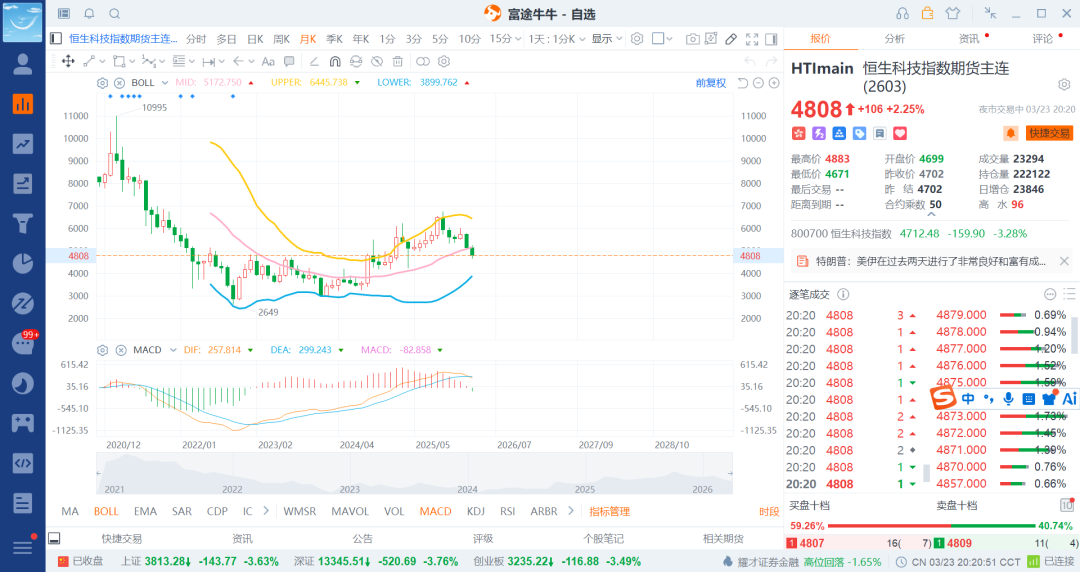Open account profile in left sidebar
This screenshot has height=572, width=1080.
click(x=23, y=64)
